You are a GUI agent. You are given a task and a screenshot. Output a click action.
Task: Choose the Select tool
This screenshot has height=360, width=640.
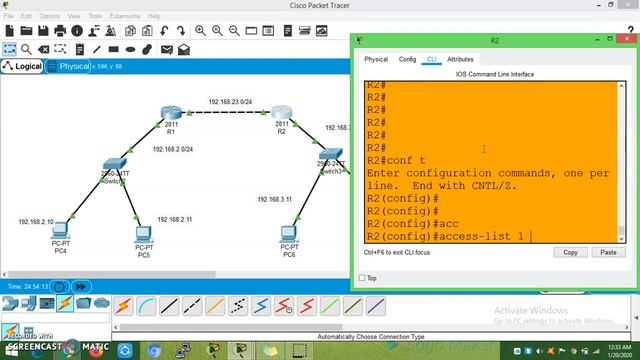(9, 49)
